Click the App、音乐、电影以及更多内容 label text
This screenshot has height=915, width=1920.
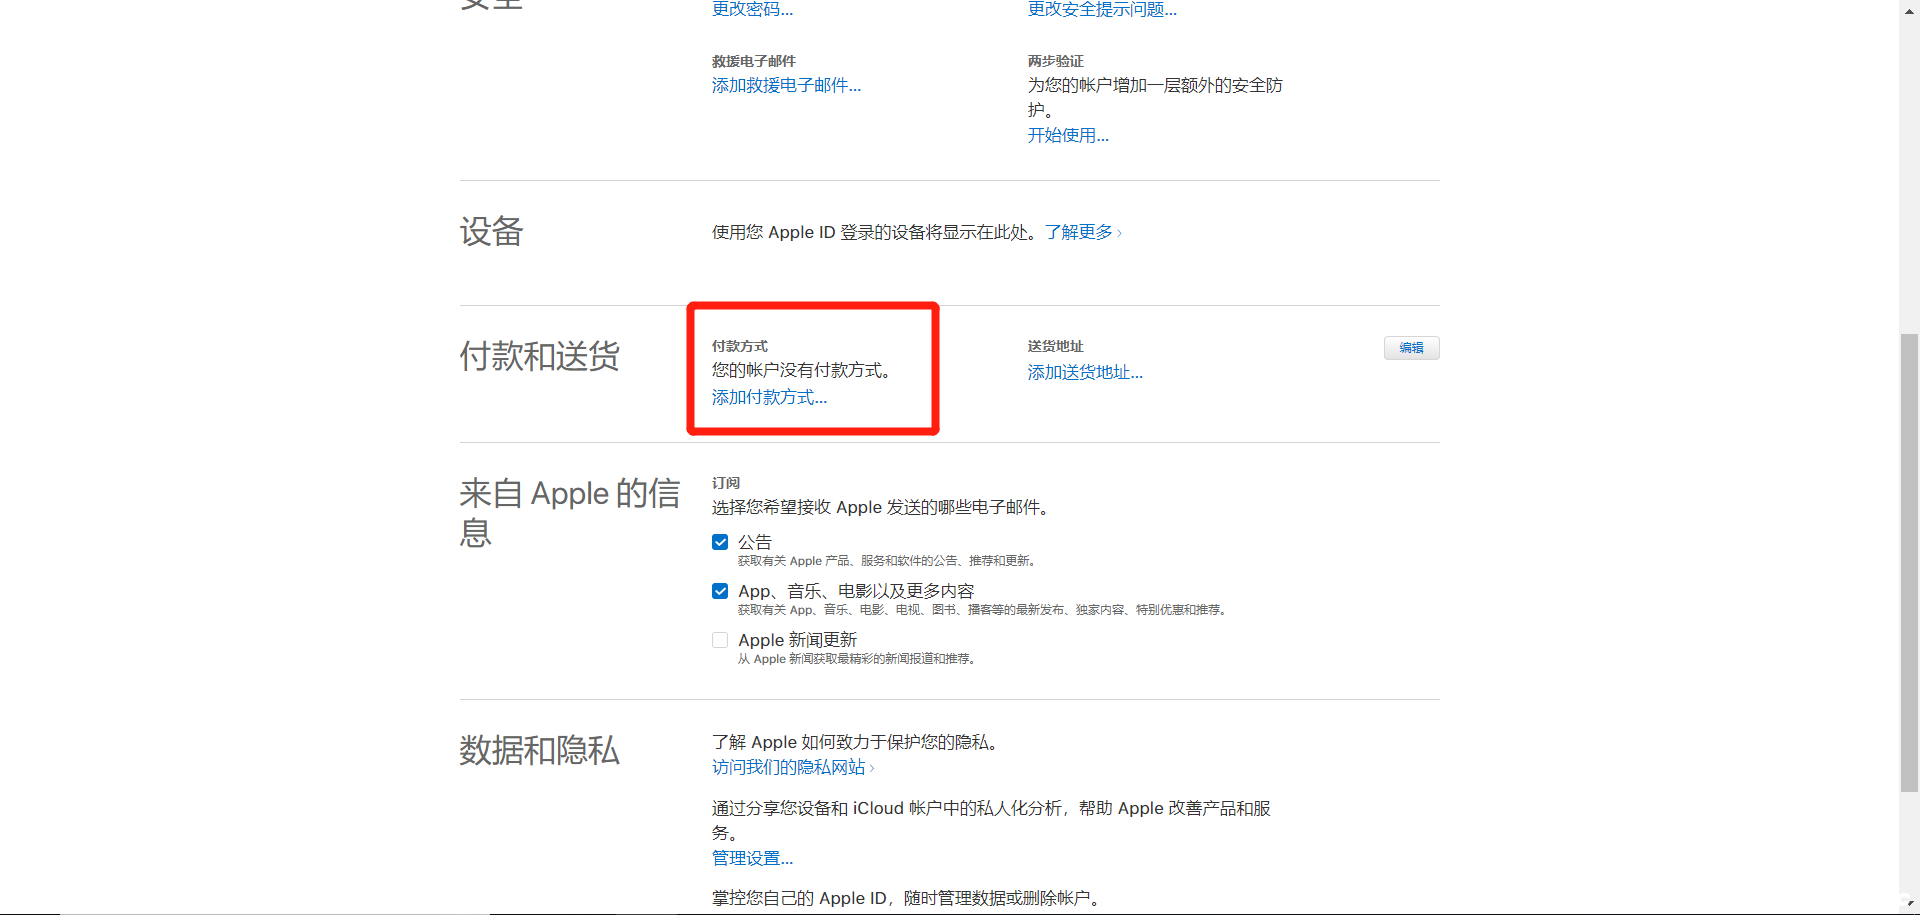pyautogui.click(x=856, y=591)
